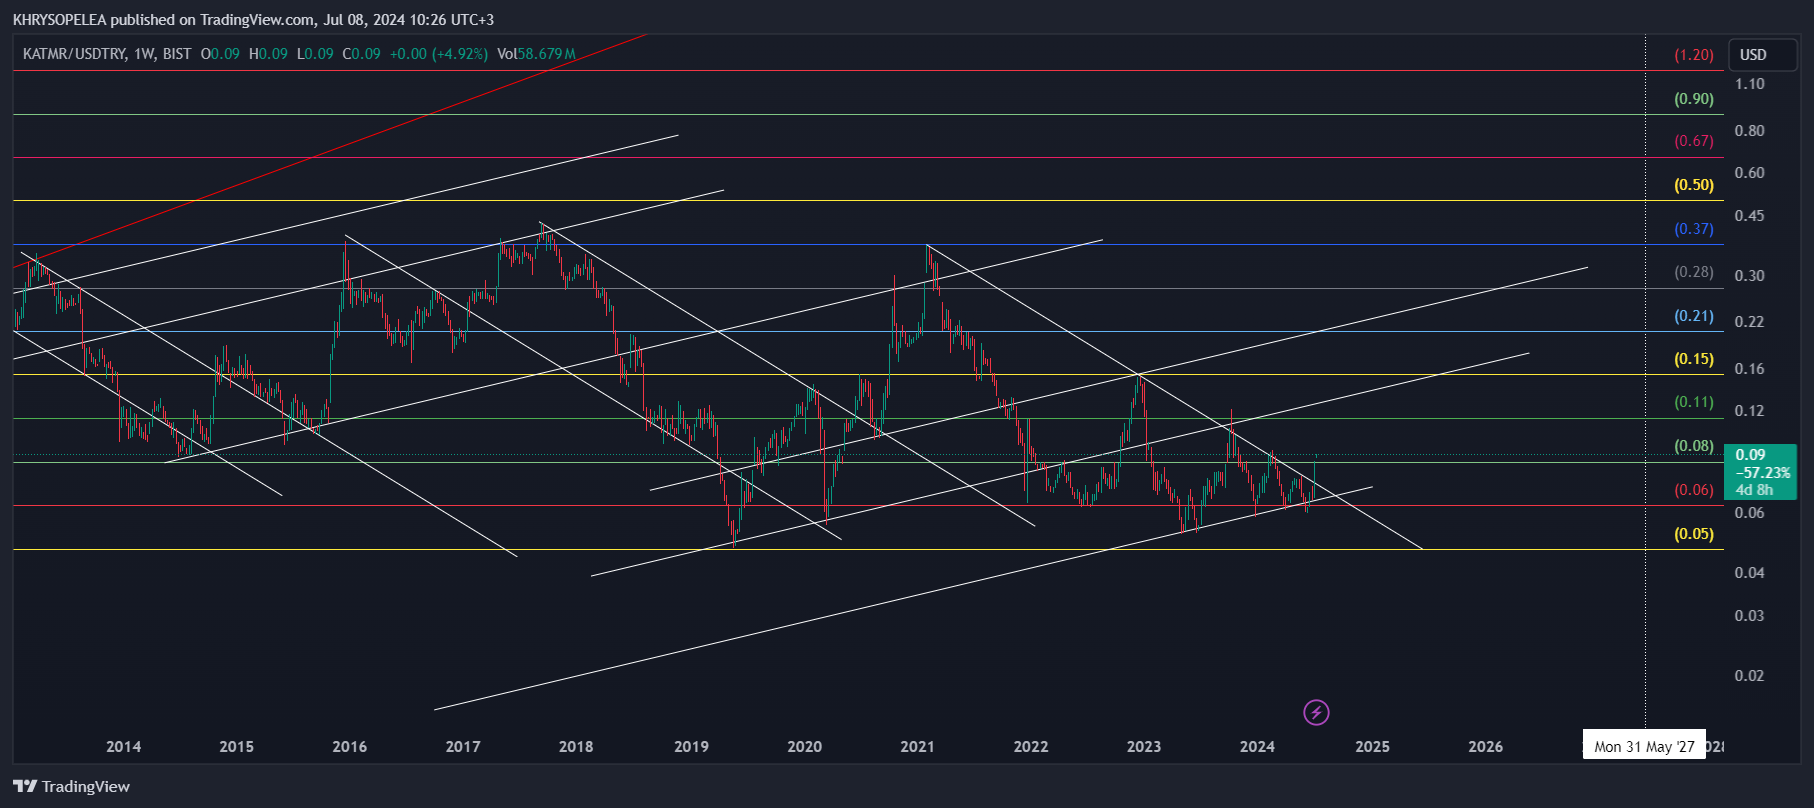
Task: Click the purple lightning bolt event icon
Action: tap(1316, 712)
